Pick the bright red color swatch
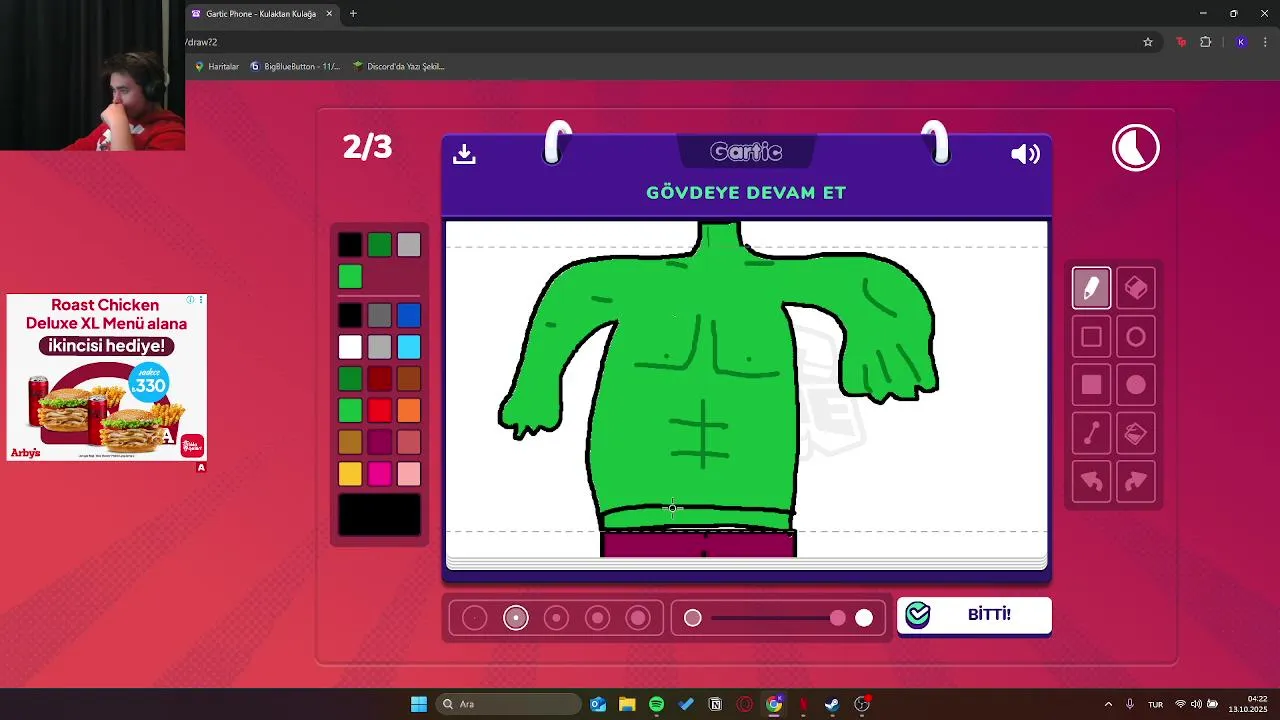The width and height of the screenshot is (1280, 720). (x=379, y=410)
